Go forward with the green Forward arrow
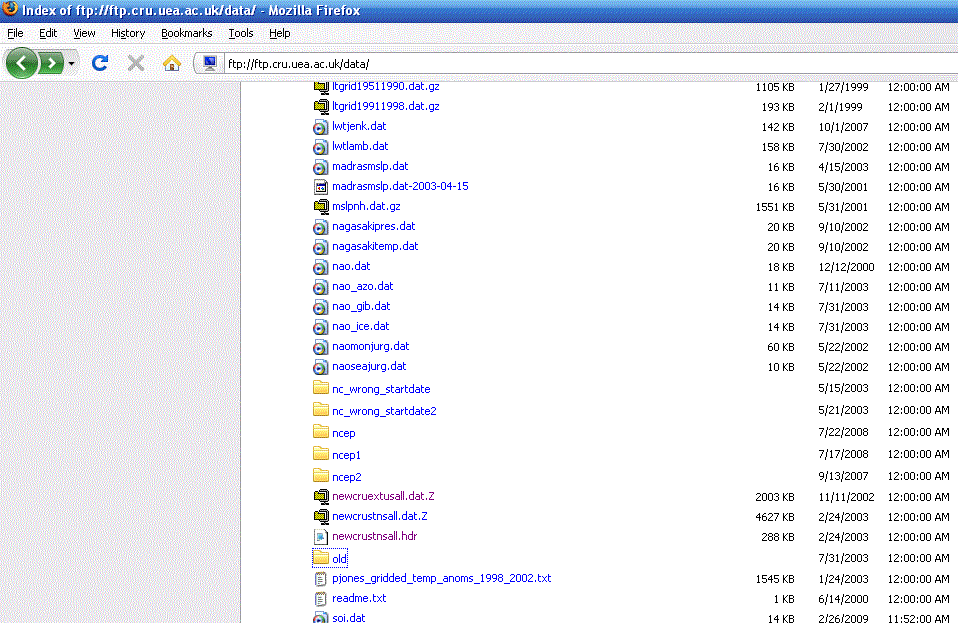Image resolution: width=958 pixels, height=642 pixels. pos(51,63)
